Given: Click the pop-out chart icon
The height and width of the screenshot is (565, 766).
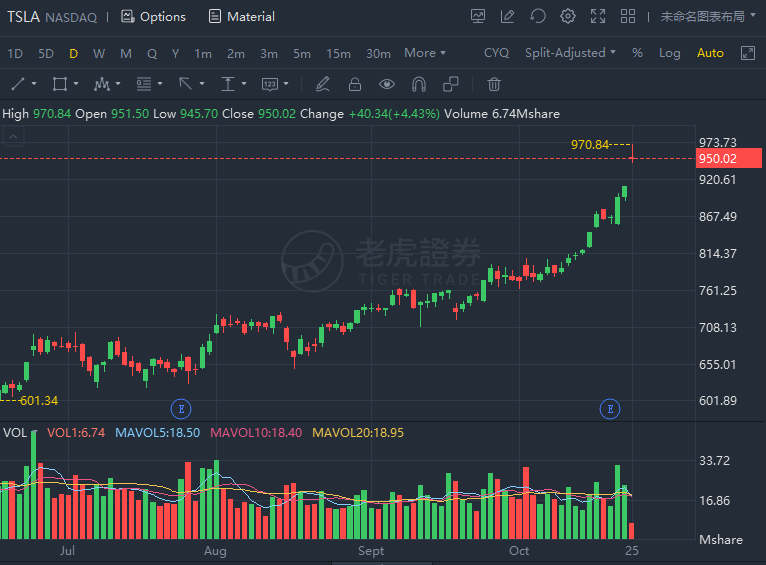Looking at the screenshot, I should click(x=748, y=53).
